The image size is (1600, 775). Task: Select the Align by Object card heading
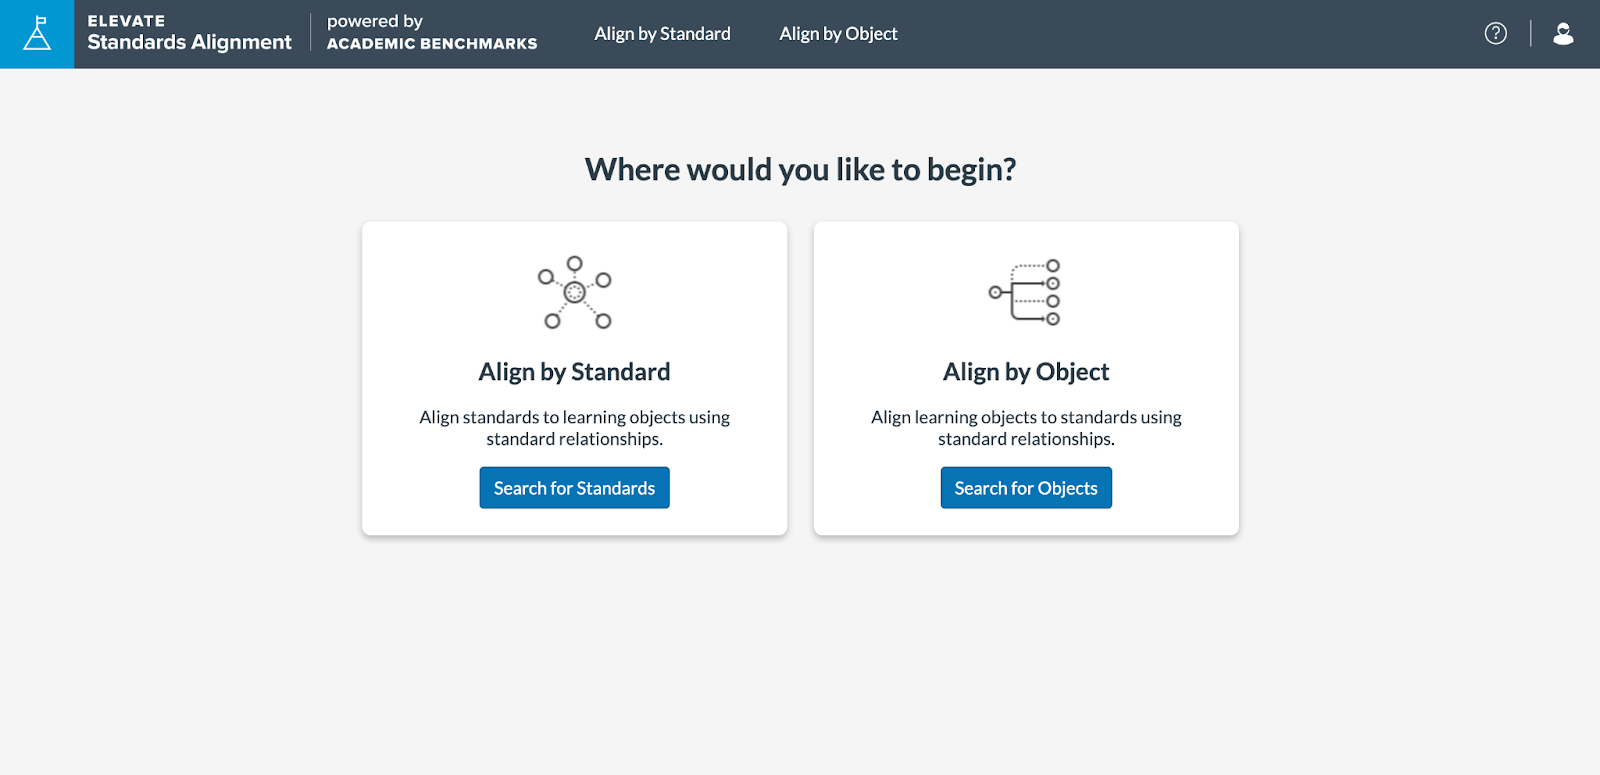point(1026,372)
